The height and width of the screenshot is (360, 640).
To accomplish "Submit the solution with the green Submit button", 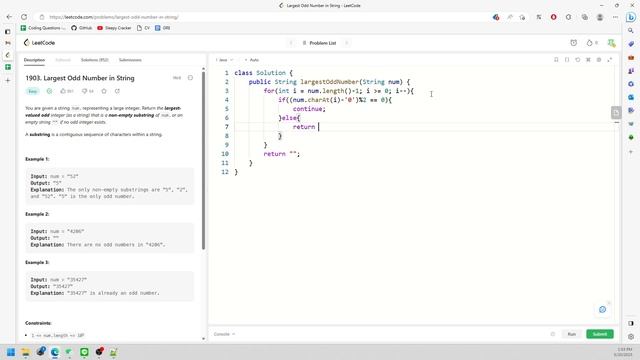I will 600,334.
